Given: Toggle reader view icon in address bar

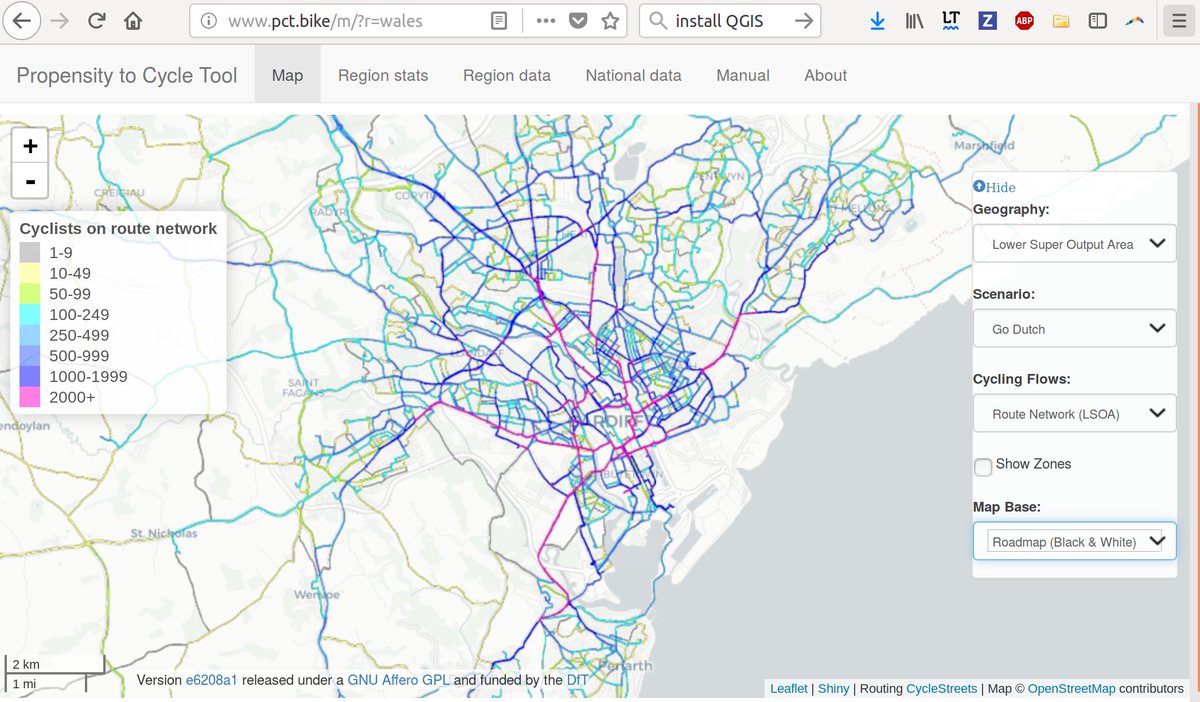Looking at the screenshot, I should pos(499,21).
